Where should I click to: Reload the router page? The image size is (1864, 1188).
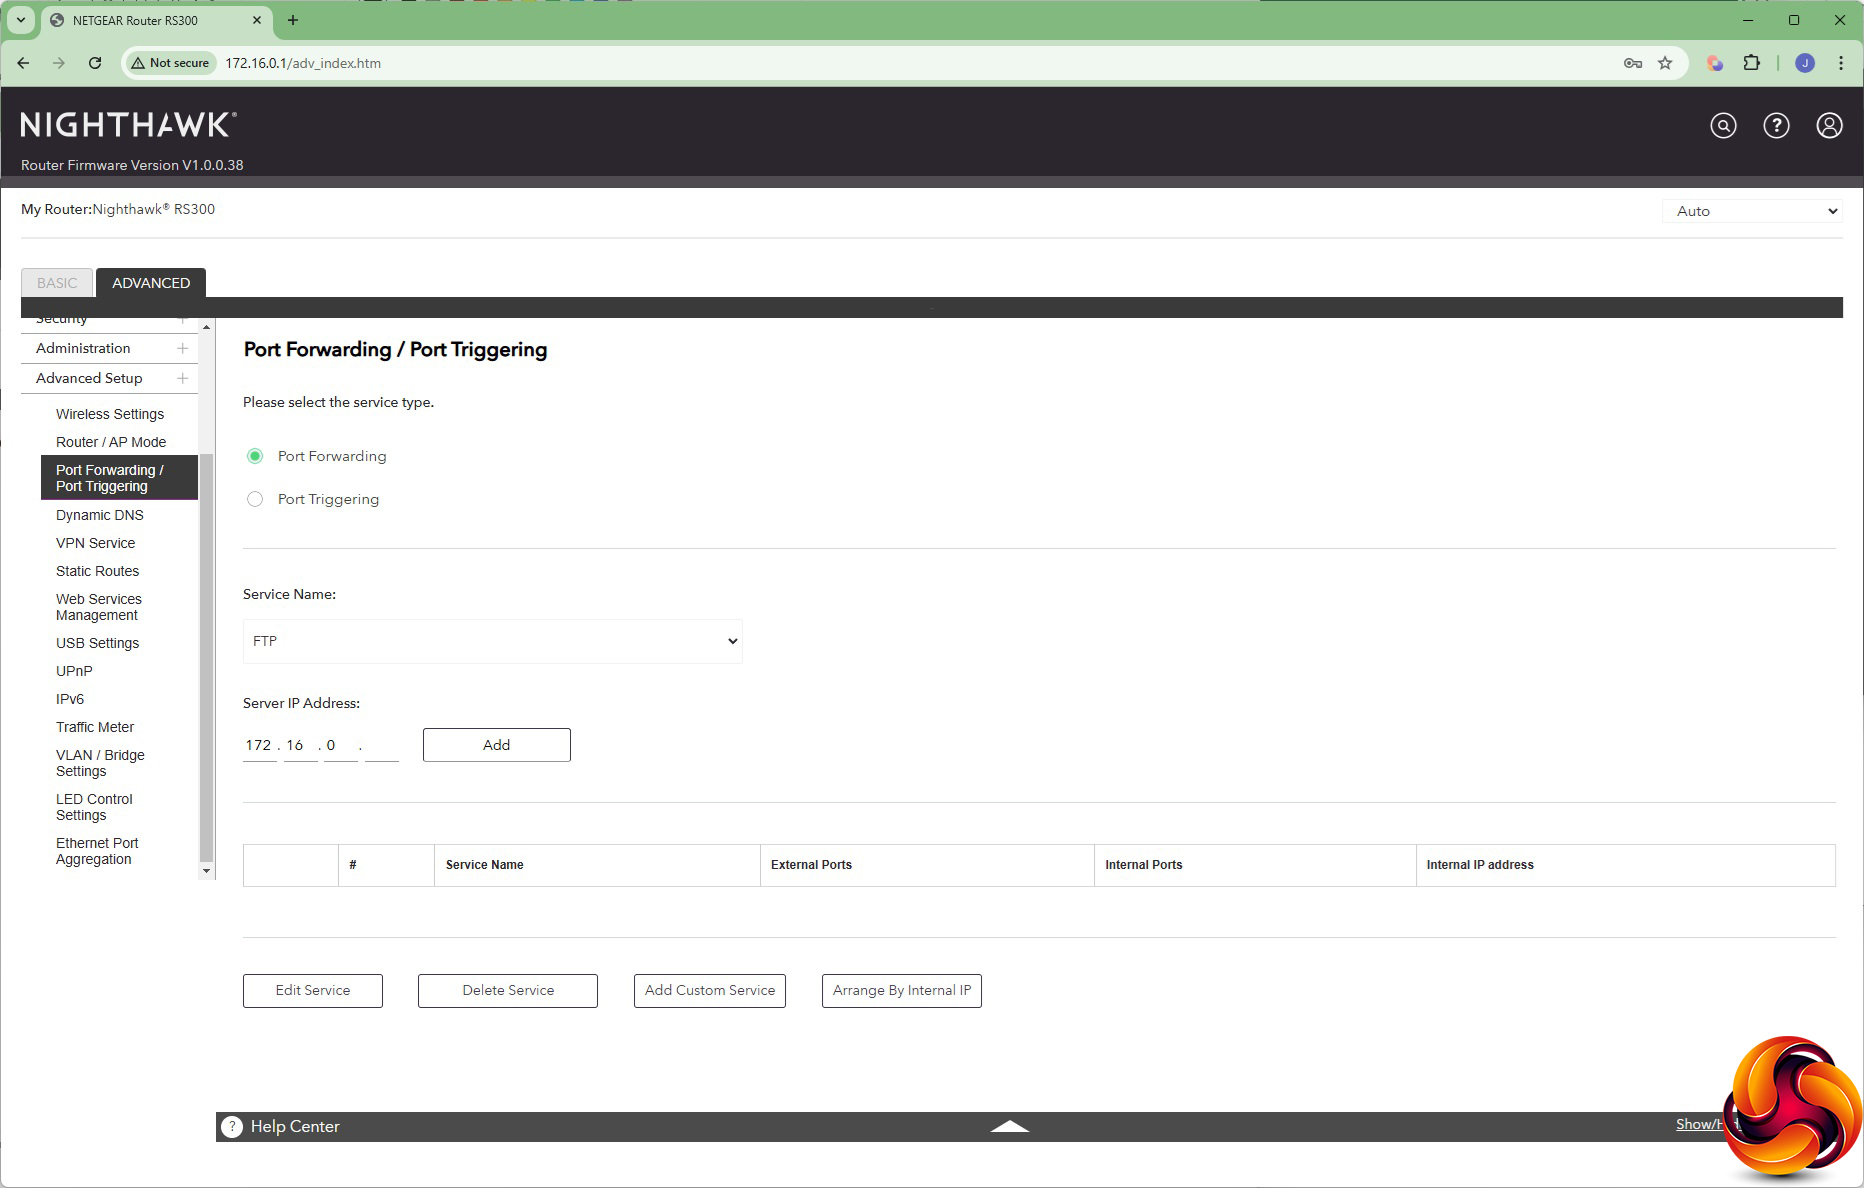point(95,63)
